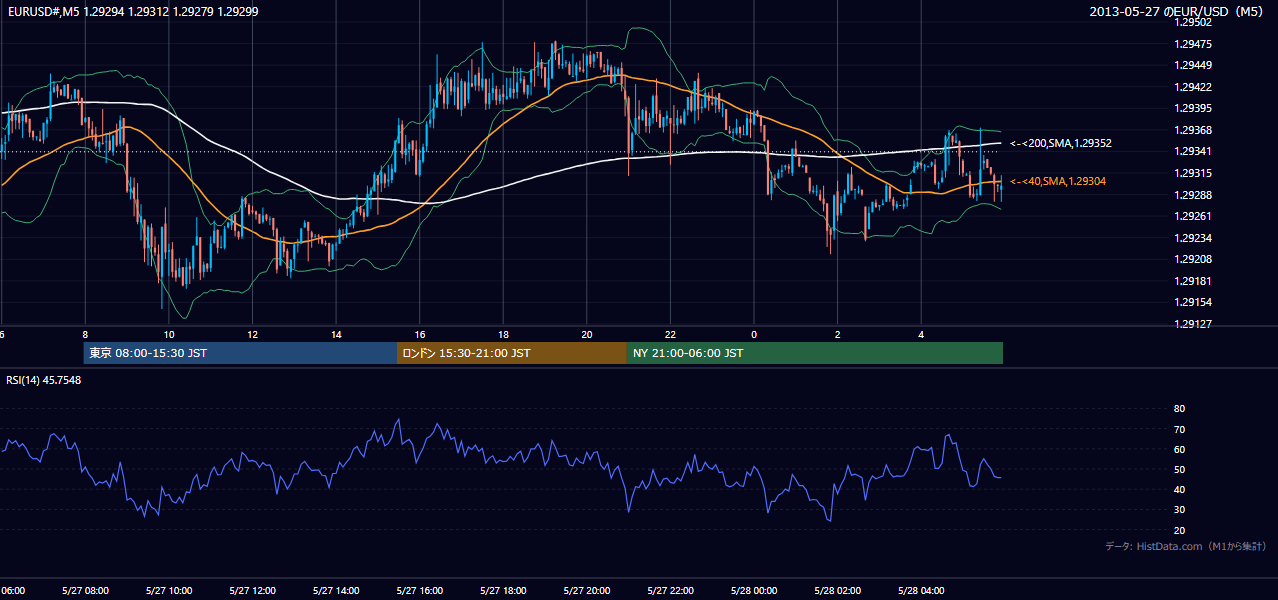1278x600 pixels.
Task: Click hour tick 2 under price chart
Action: tap(838, 335)
